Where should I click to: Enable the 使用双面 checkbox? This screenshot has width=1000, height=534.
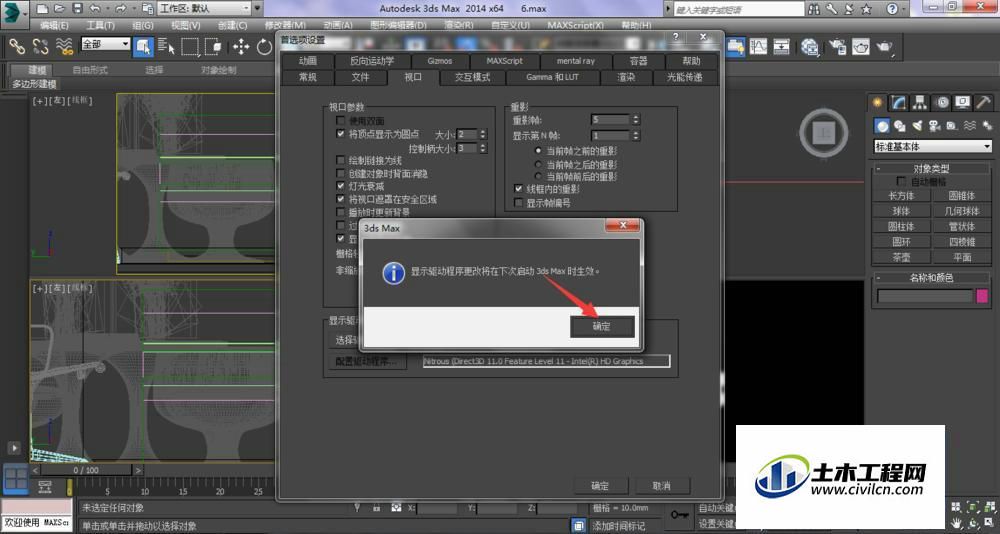tap(341, 121)
